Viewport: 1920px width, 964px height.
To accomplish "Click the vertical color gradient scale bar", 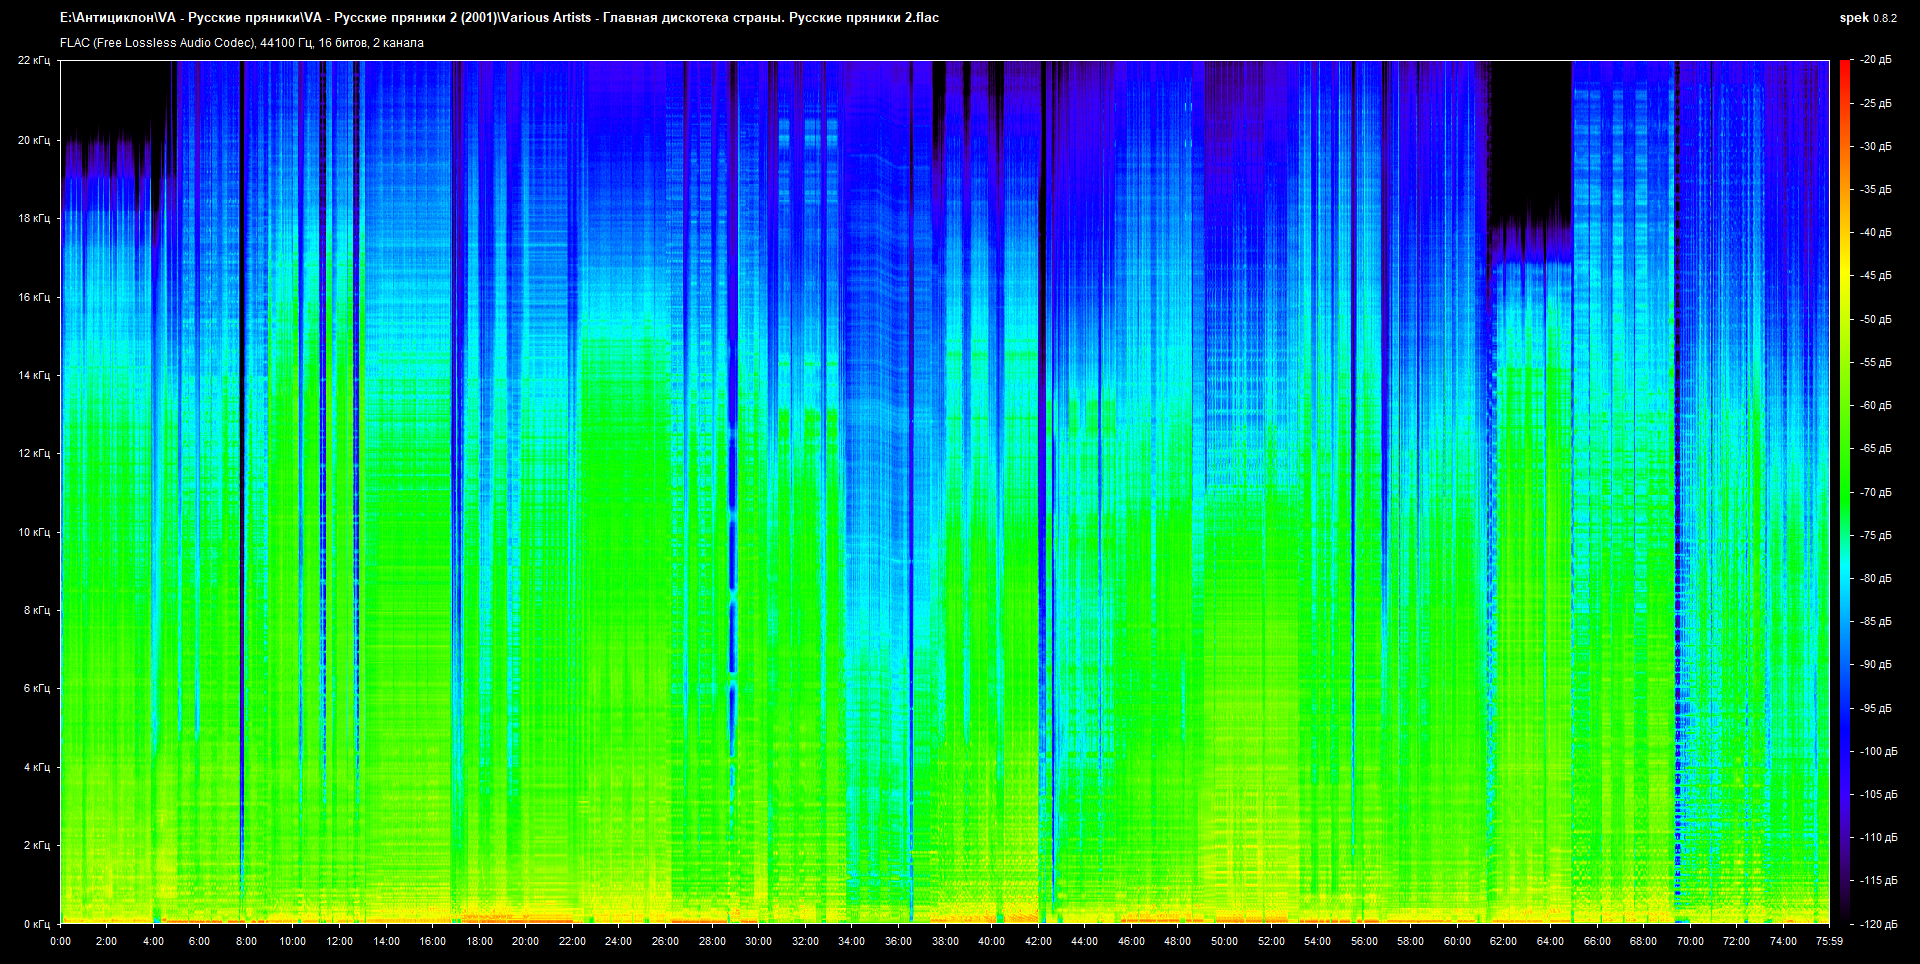I will click(1844, 490).
